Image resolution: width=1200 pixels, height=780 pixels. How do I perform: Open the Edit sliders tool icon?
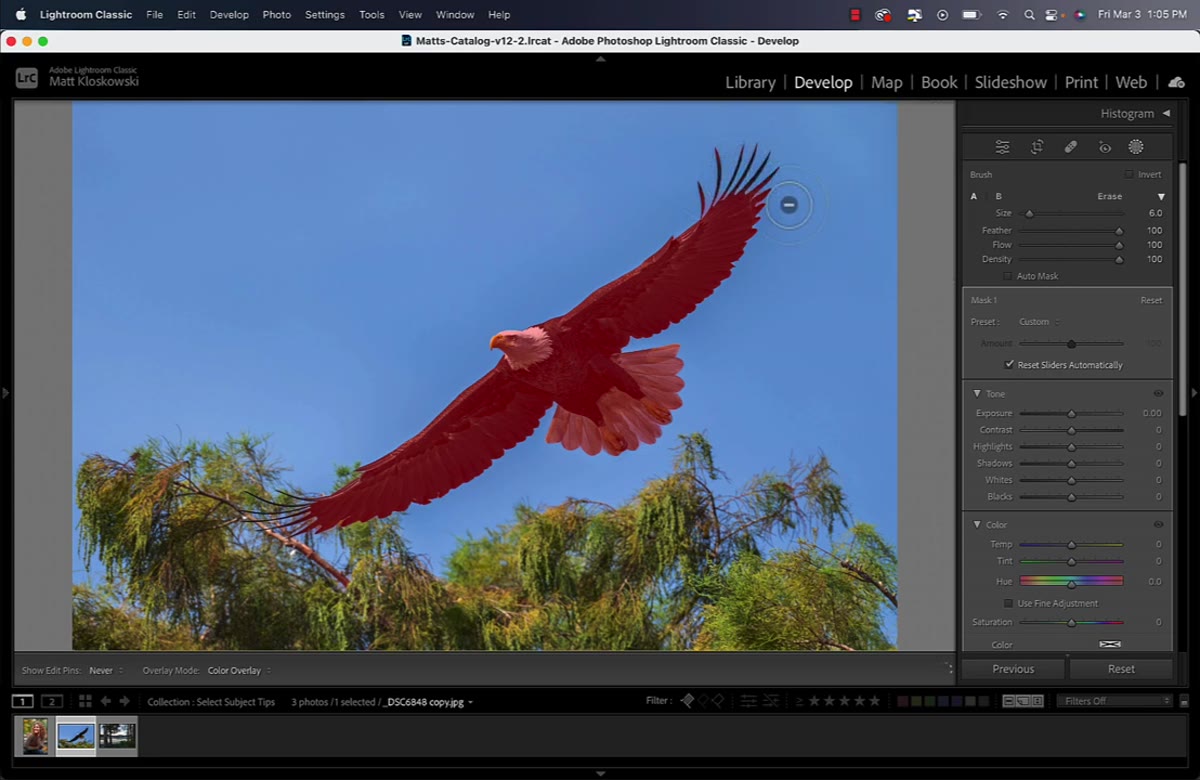[x=1002, y=147]
